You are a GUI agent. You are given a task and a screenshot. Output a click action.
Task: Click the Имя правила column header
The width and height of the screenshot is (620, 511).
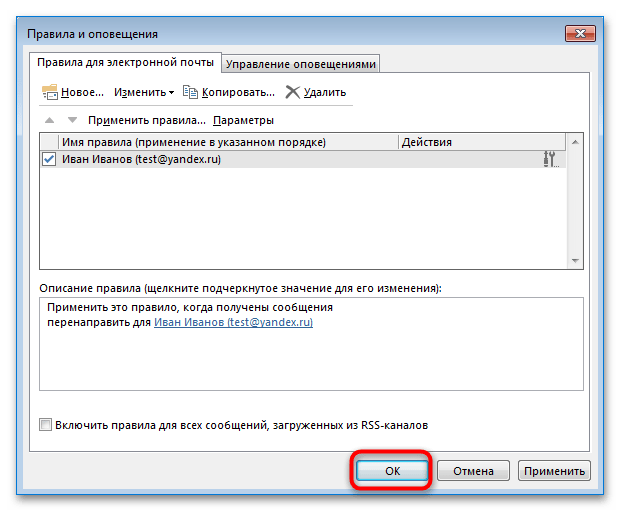click(x=228, y=142)
